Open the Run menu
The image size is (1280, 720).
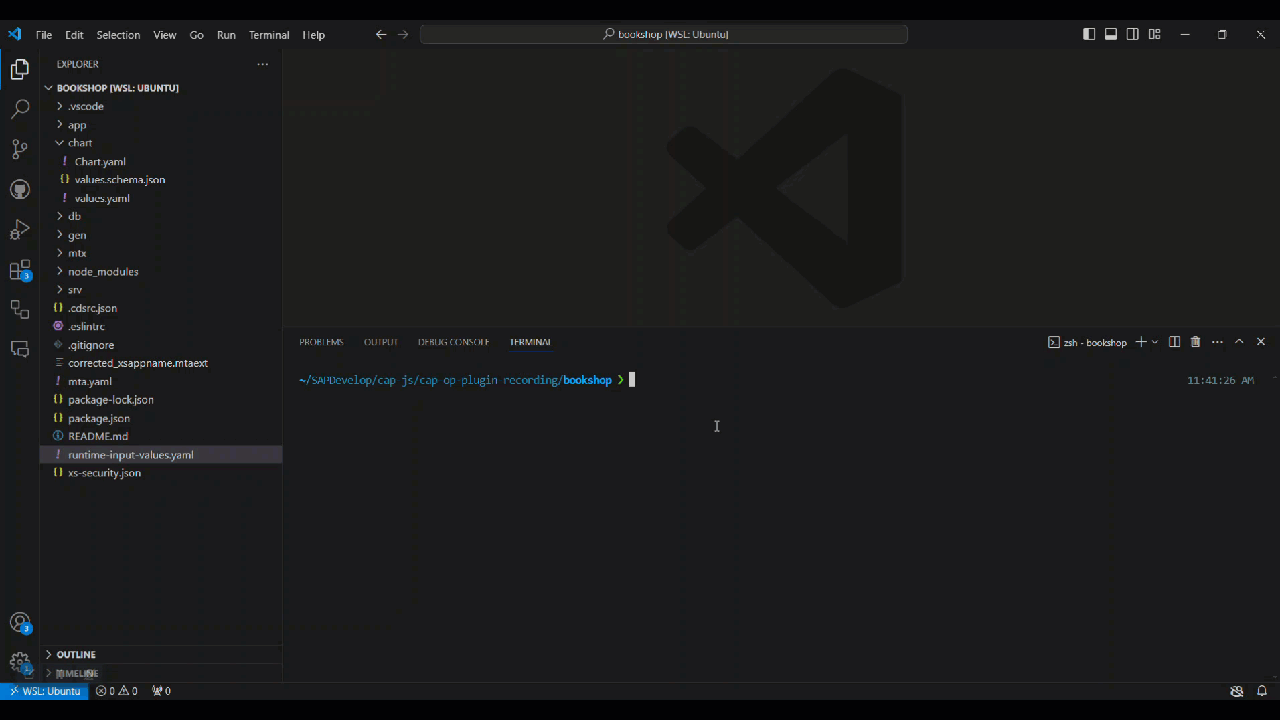(x=227, y=34)
